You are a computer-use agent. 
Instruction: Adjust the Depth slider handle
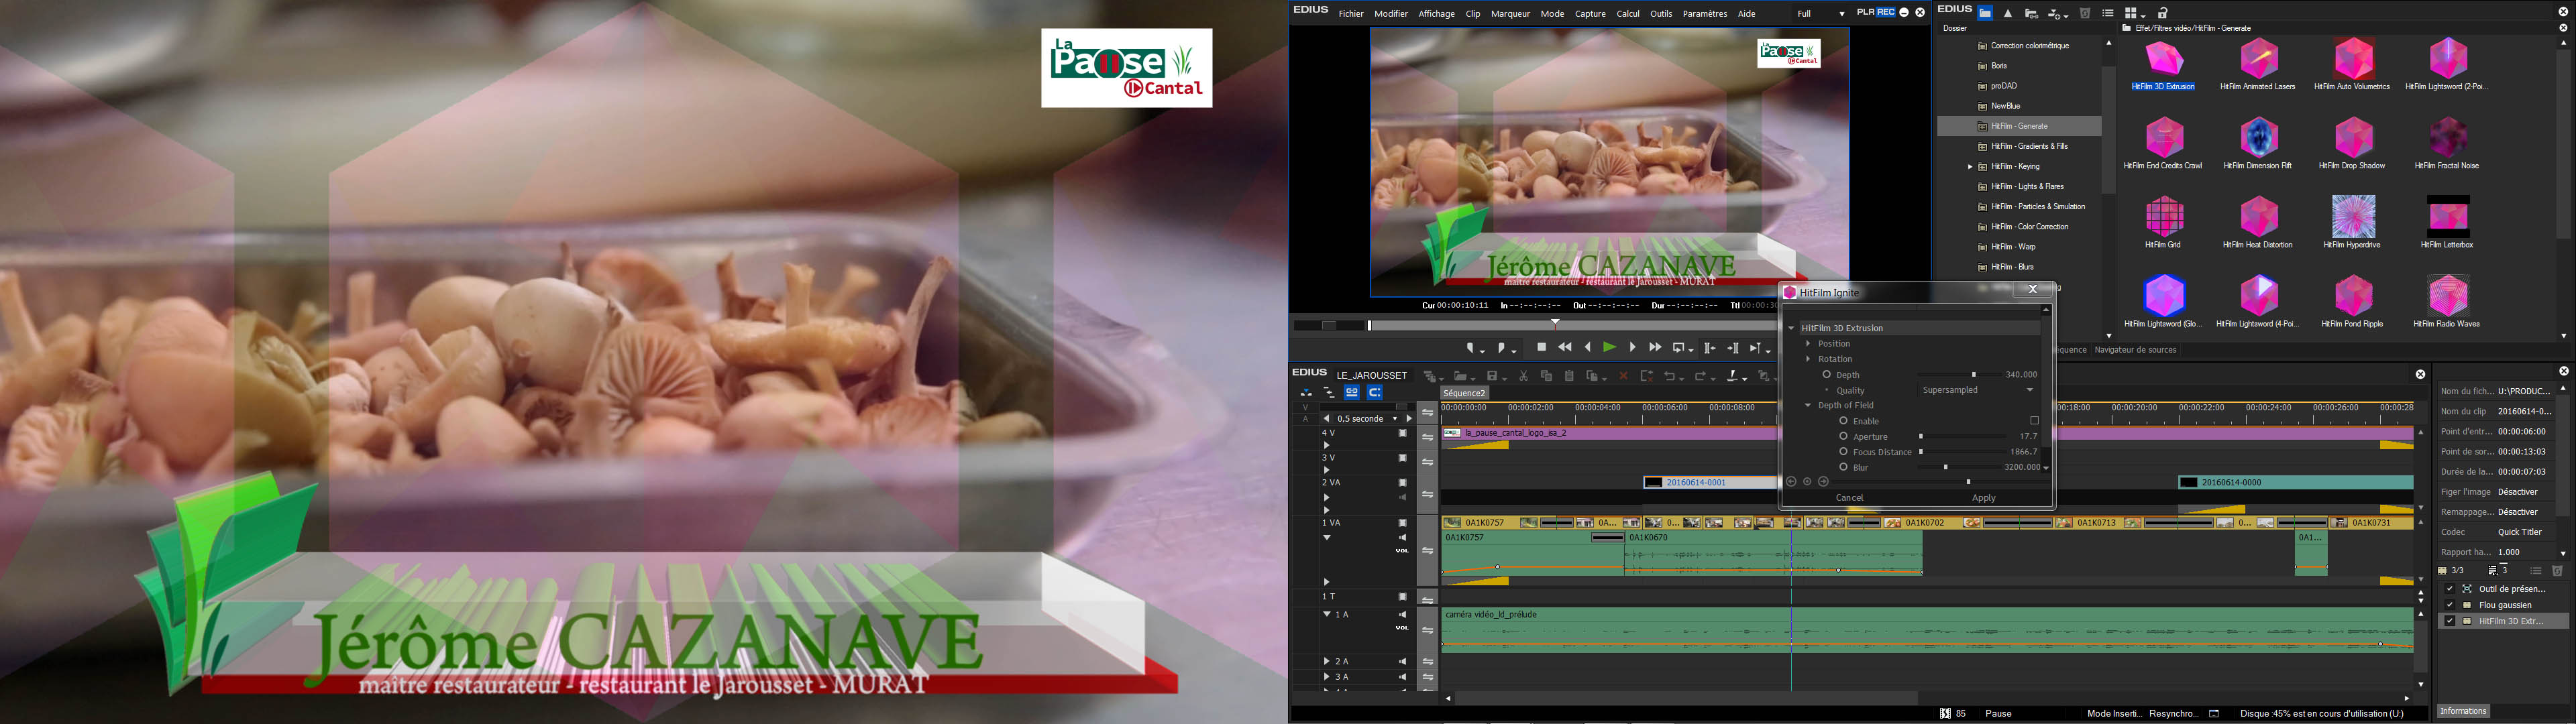coord(1974,375)
